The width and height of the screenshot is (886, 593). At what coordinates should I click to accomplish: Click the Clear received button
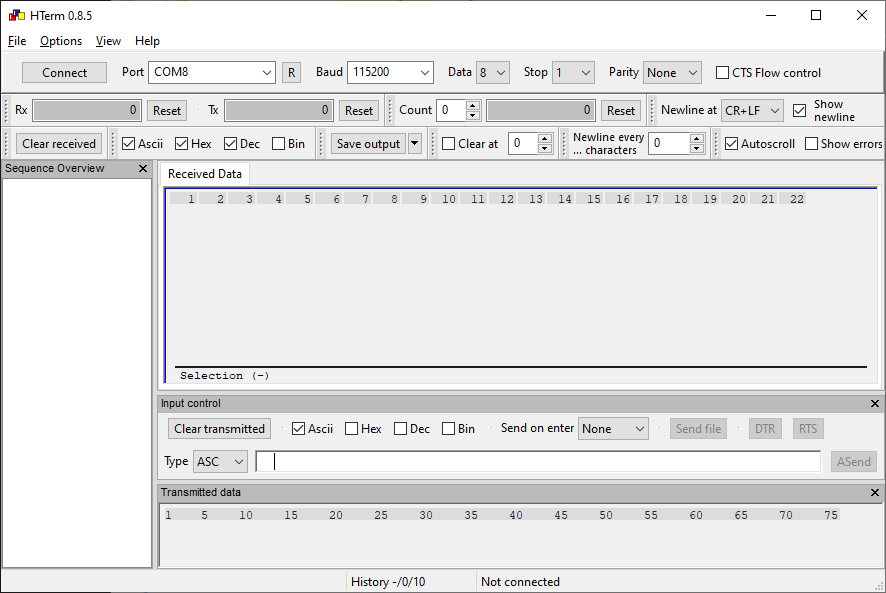click(59, 144)
